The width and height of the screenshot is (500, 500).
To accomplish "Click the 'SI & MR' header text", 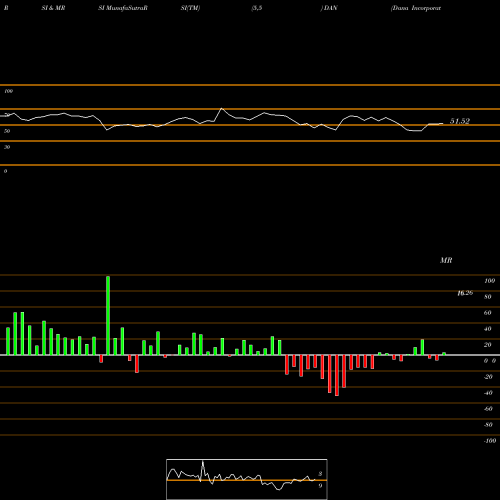I will [53, 8].
